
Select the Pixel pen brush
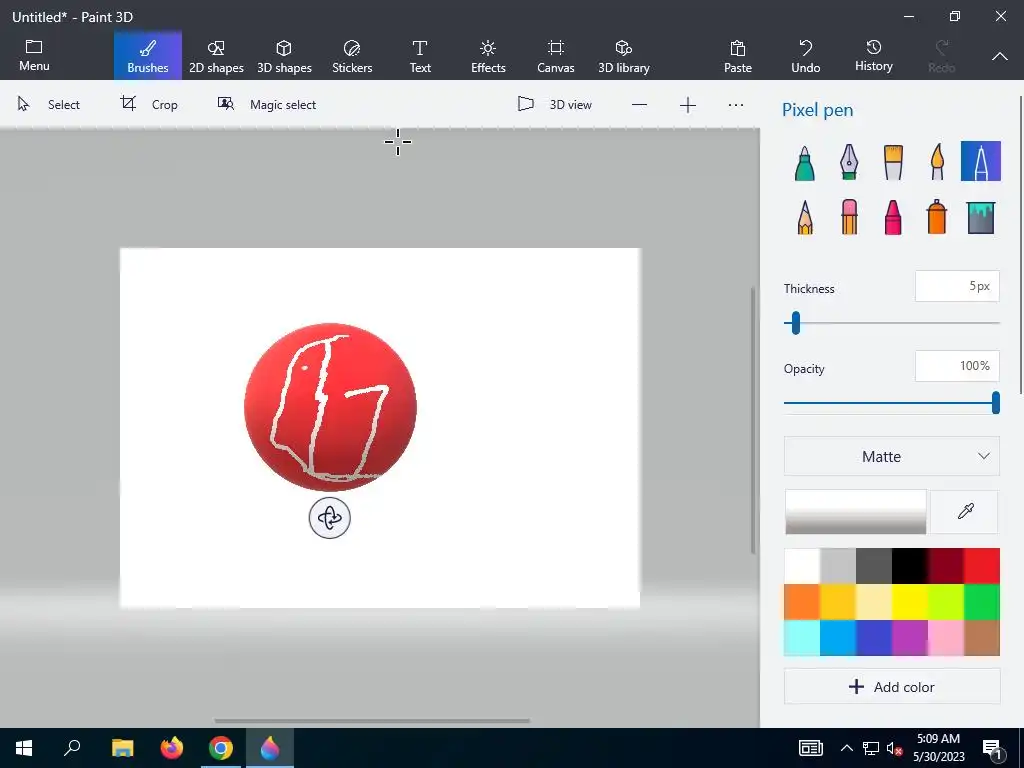(x=980, y=161)
